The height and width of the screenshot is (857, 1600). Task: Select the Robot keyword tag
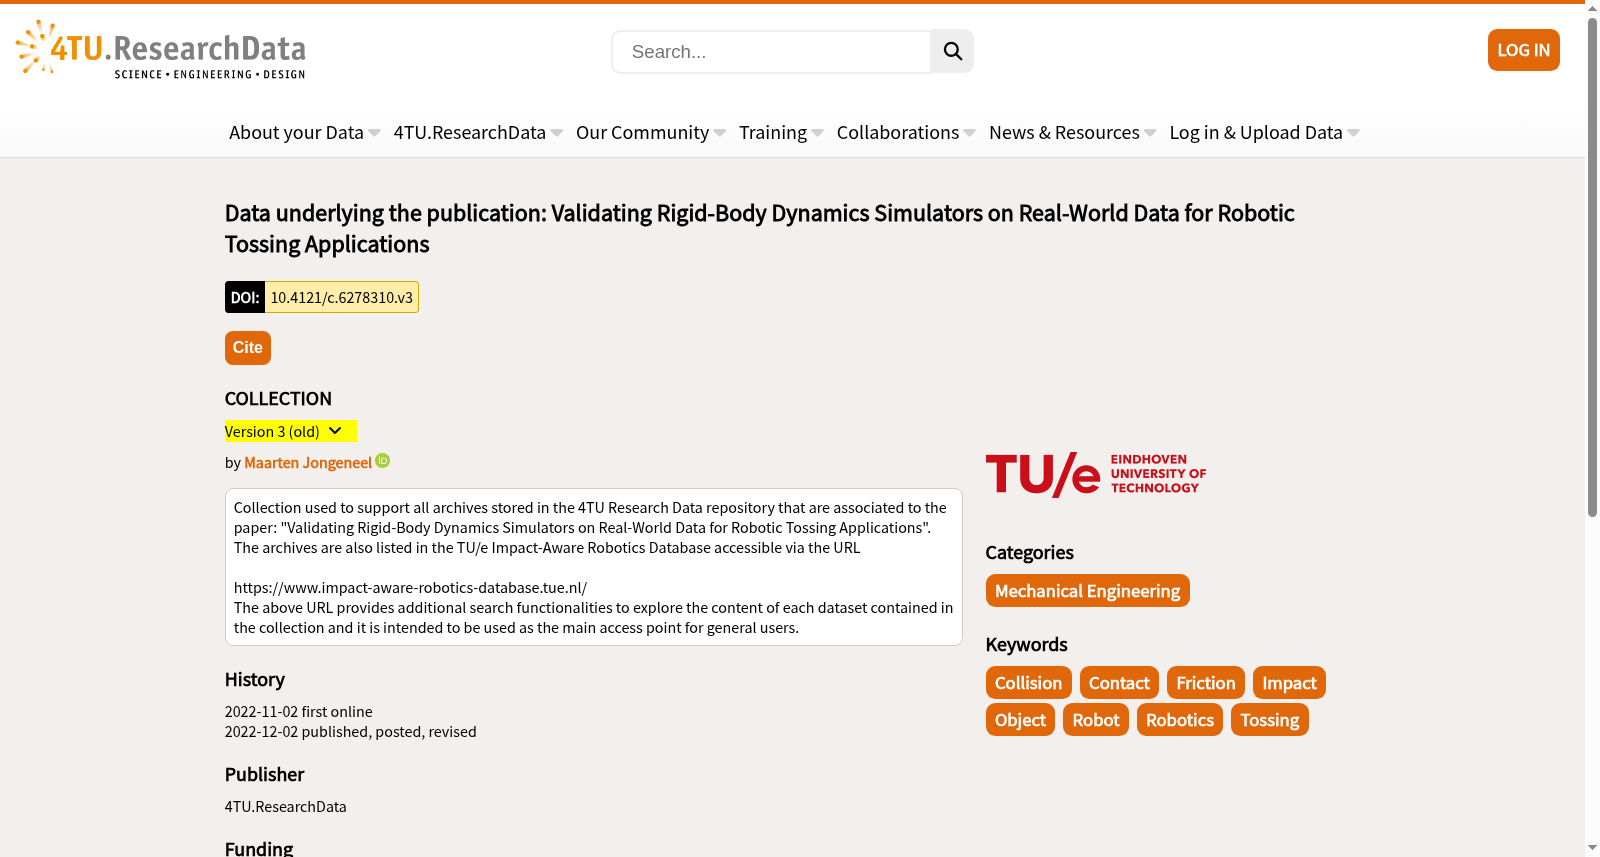[x=1096, y=720]
